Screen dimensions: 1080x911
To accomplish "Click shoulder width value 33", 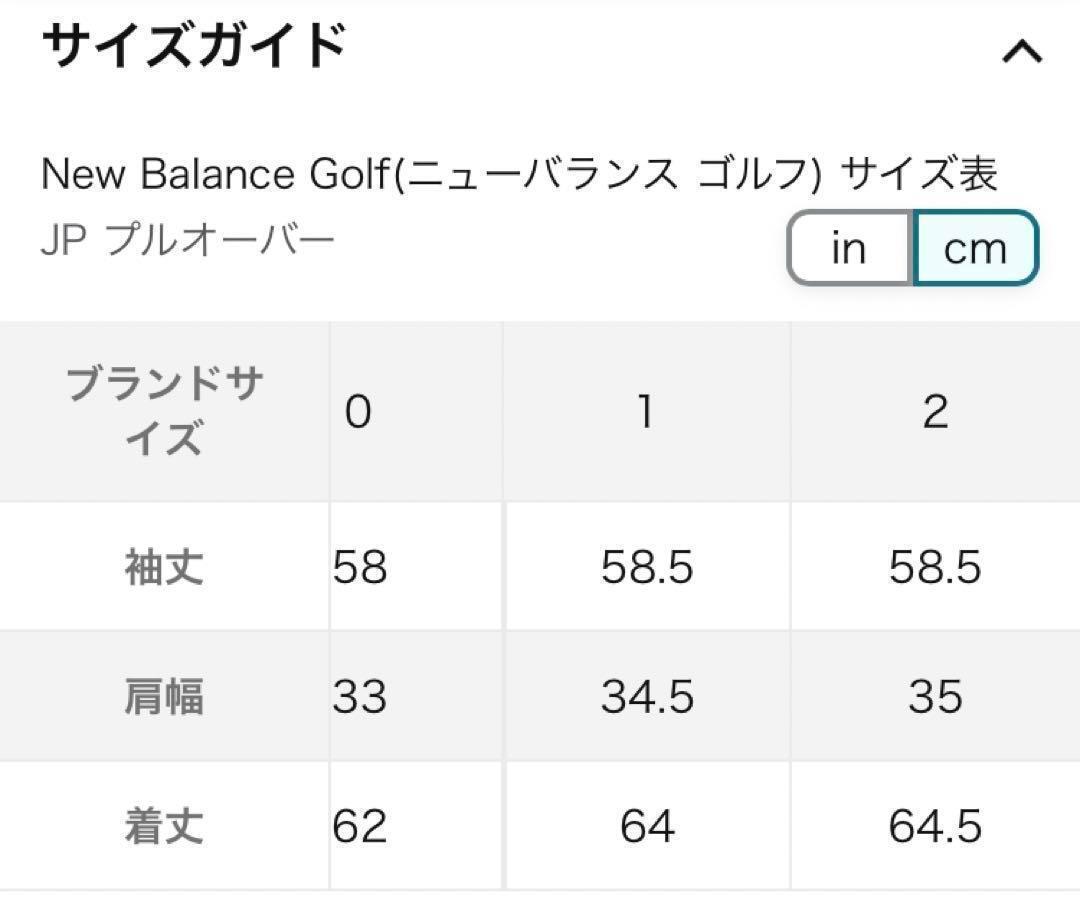I will click(360, 696).
